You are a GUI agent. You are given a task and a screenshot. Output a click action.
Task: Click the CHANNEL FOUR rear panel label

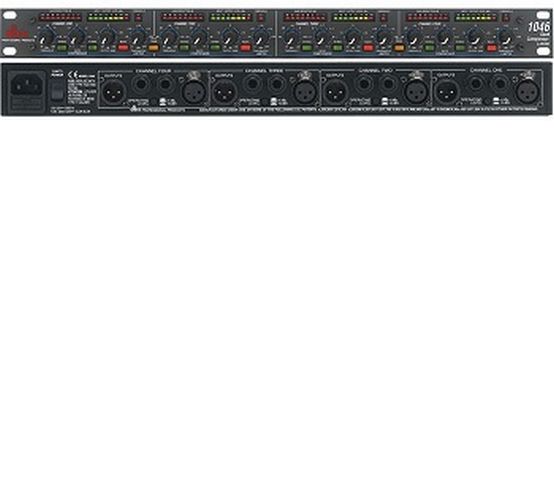pyautogui.click(x=153, y=71)
